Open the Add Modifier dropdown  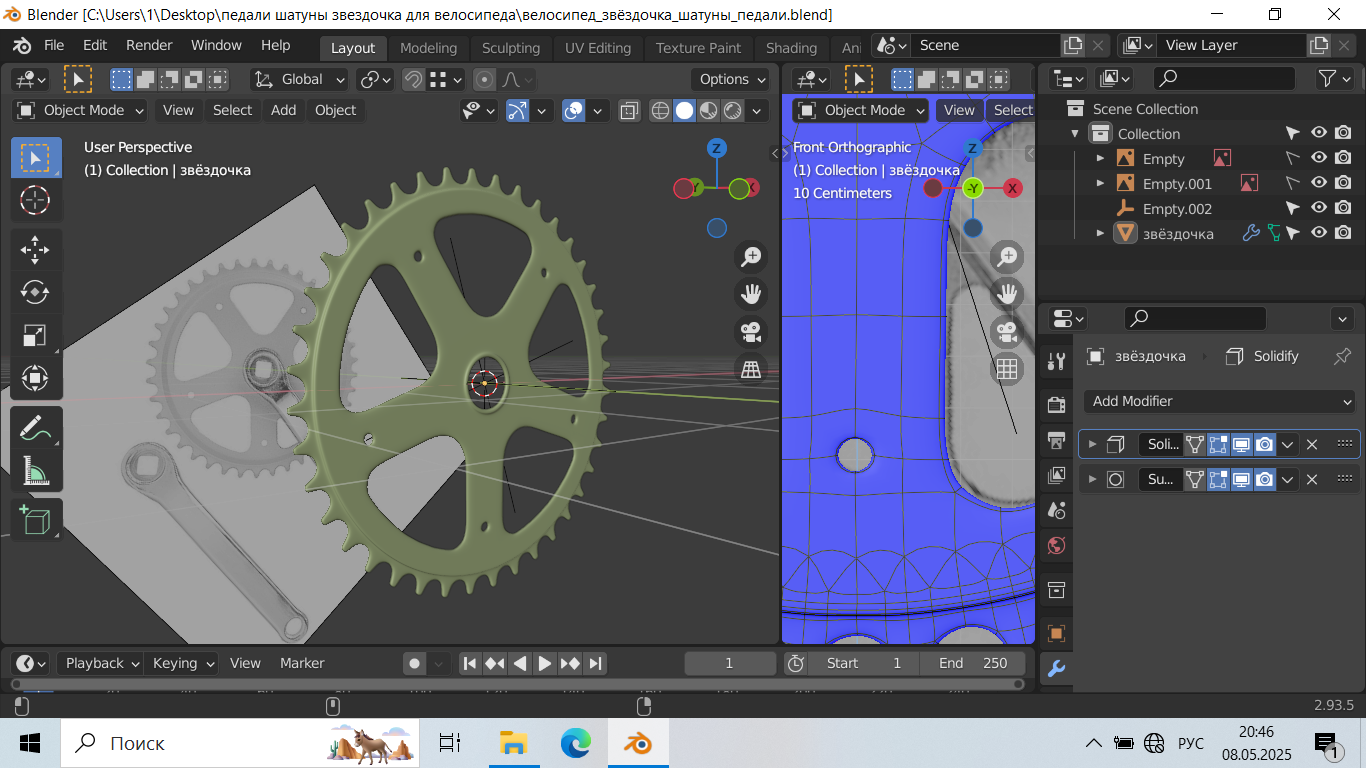coord(1219,401)
